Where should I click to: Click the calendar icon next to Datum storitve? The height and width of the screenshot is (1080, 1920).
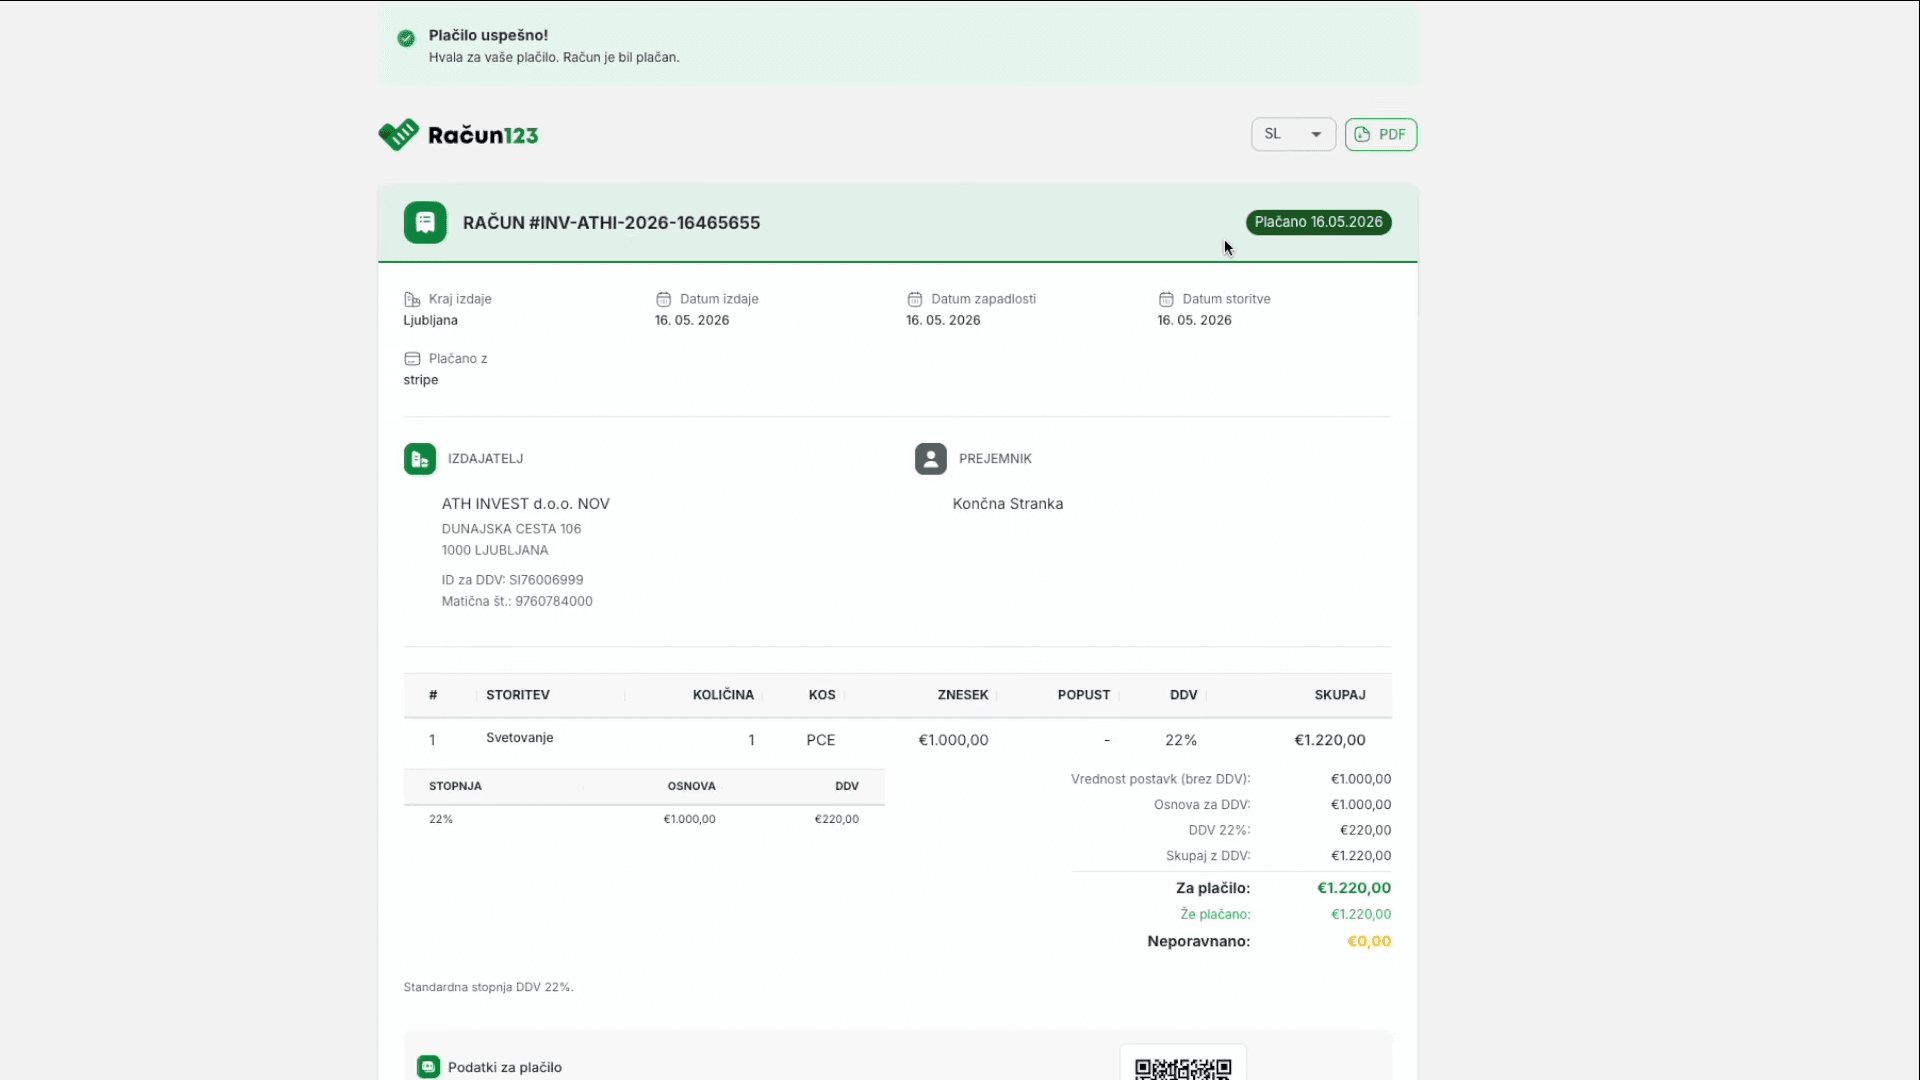1166,299
